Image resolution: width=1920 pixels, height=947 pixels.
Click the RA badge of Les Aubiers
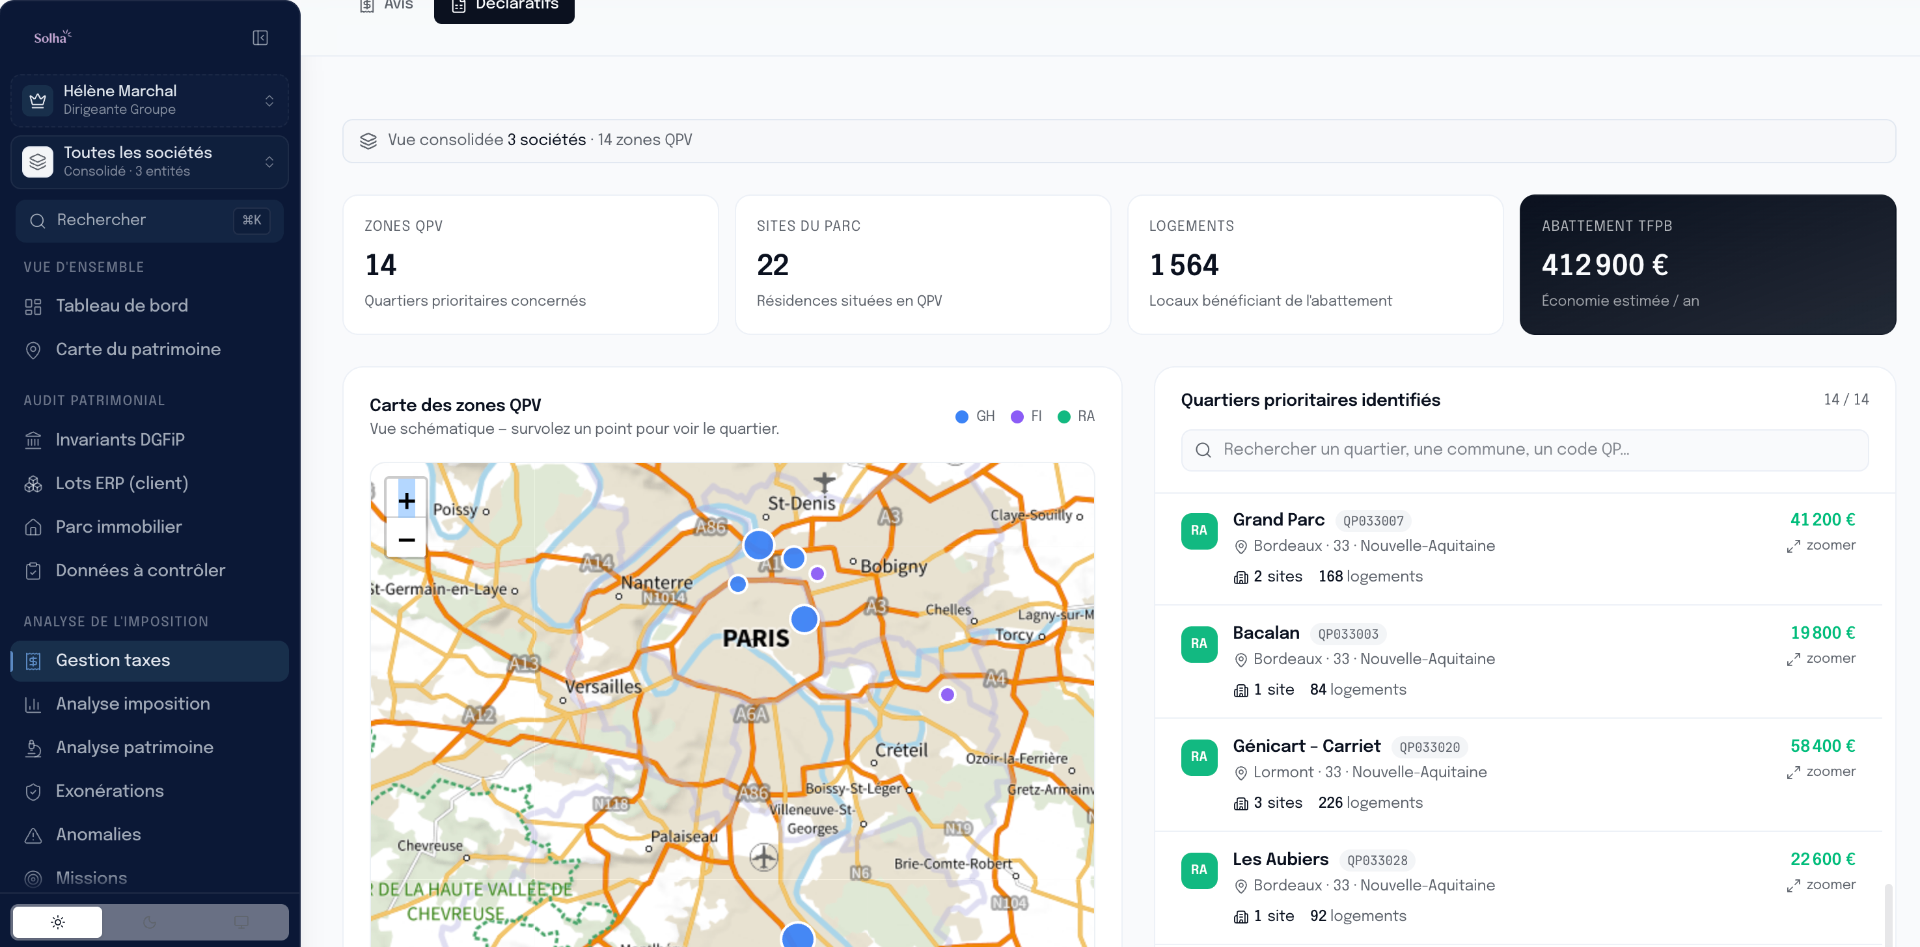point(1199,870)
